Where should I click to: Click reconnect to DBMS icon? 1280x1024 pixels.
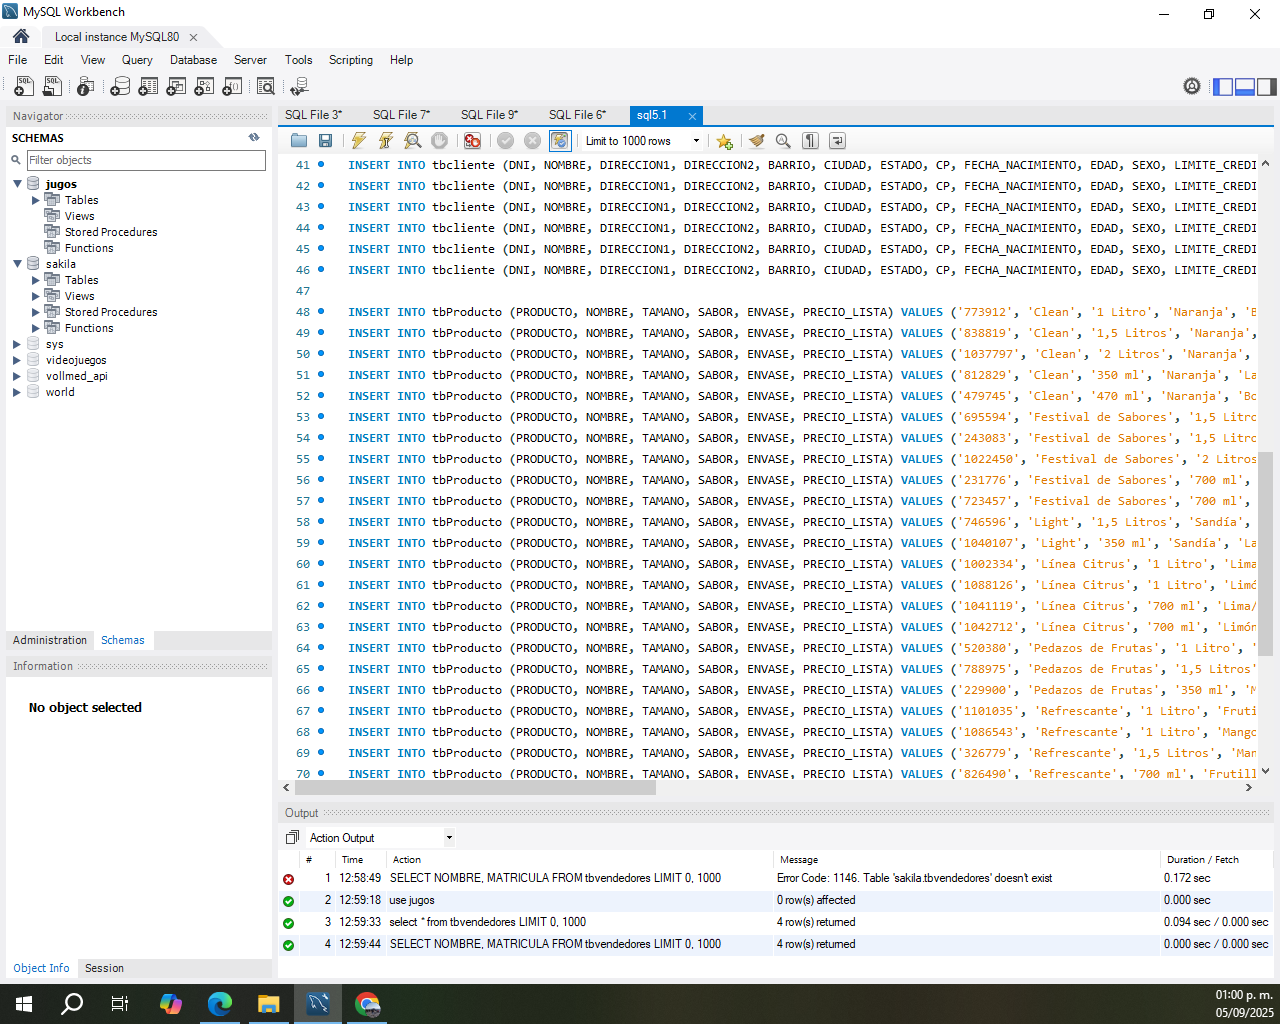[x=299, y=87]
